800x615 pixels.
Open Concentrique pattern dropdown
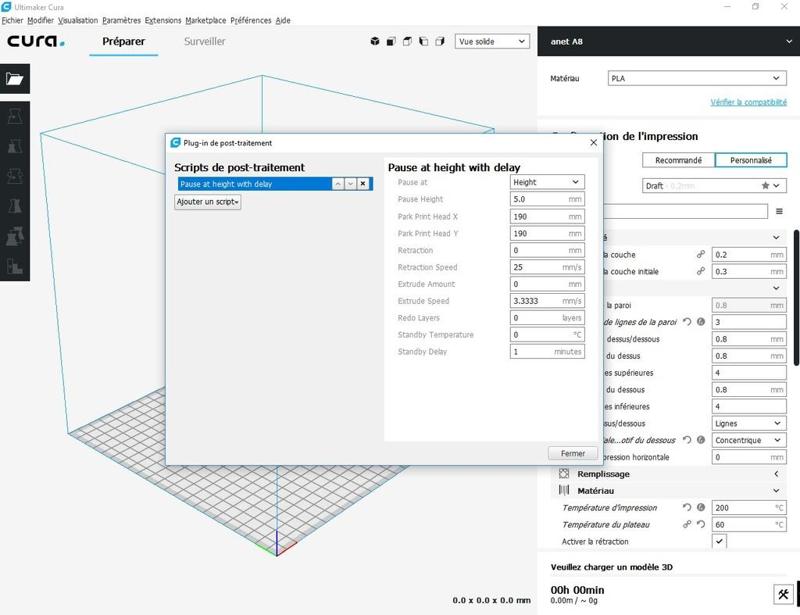tap(749, 440)
